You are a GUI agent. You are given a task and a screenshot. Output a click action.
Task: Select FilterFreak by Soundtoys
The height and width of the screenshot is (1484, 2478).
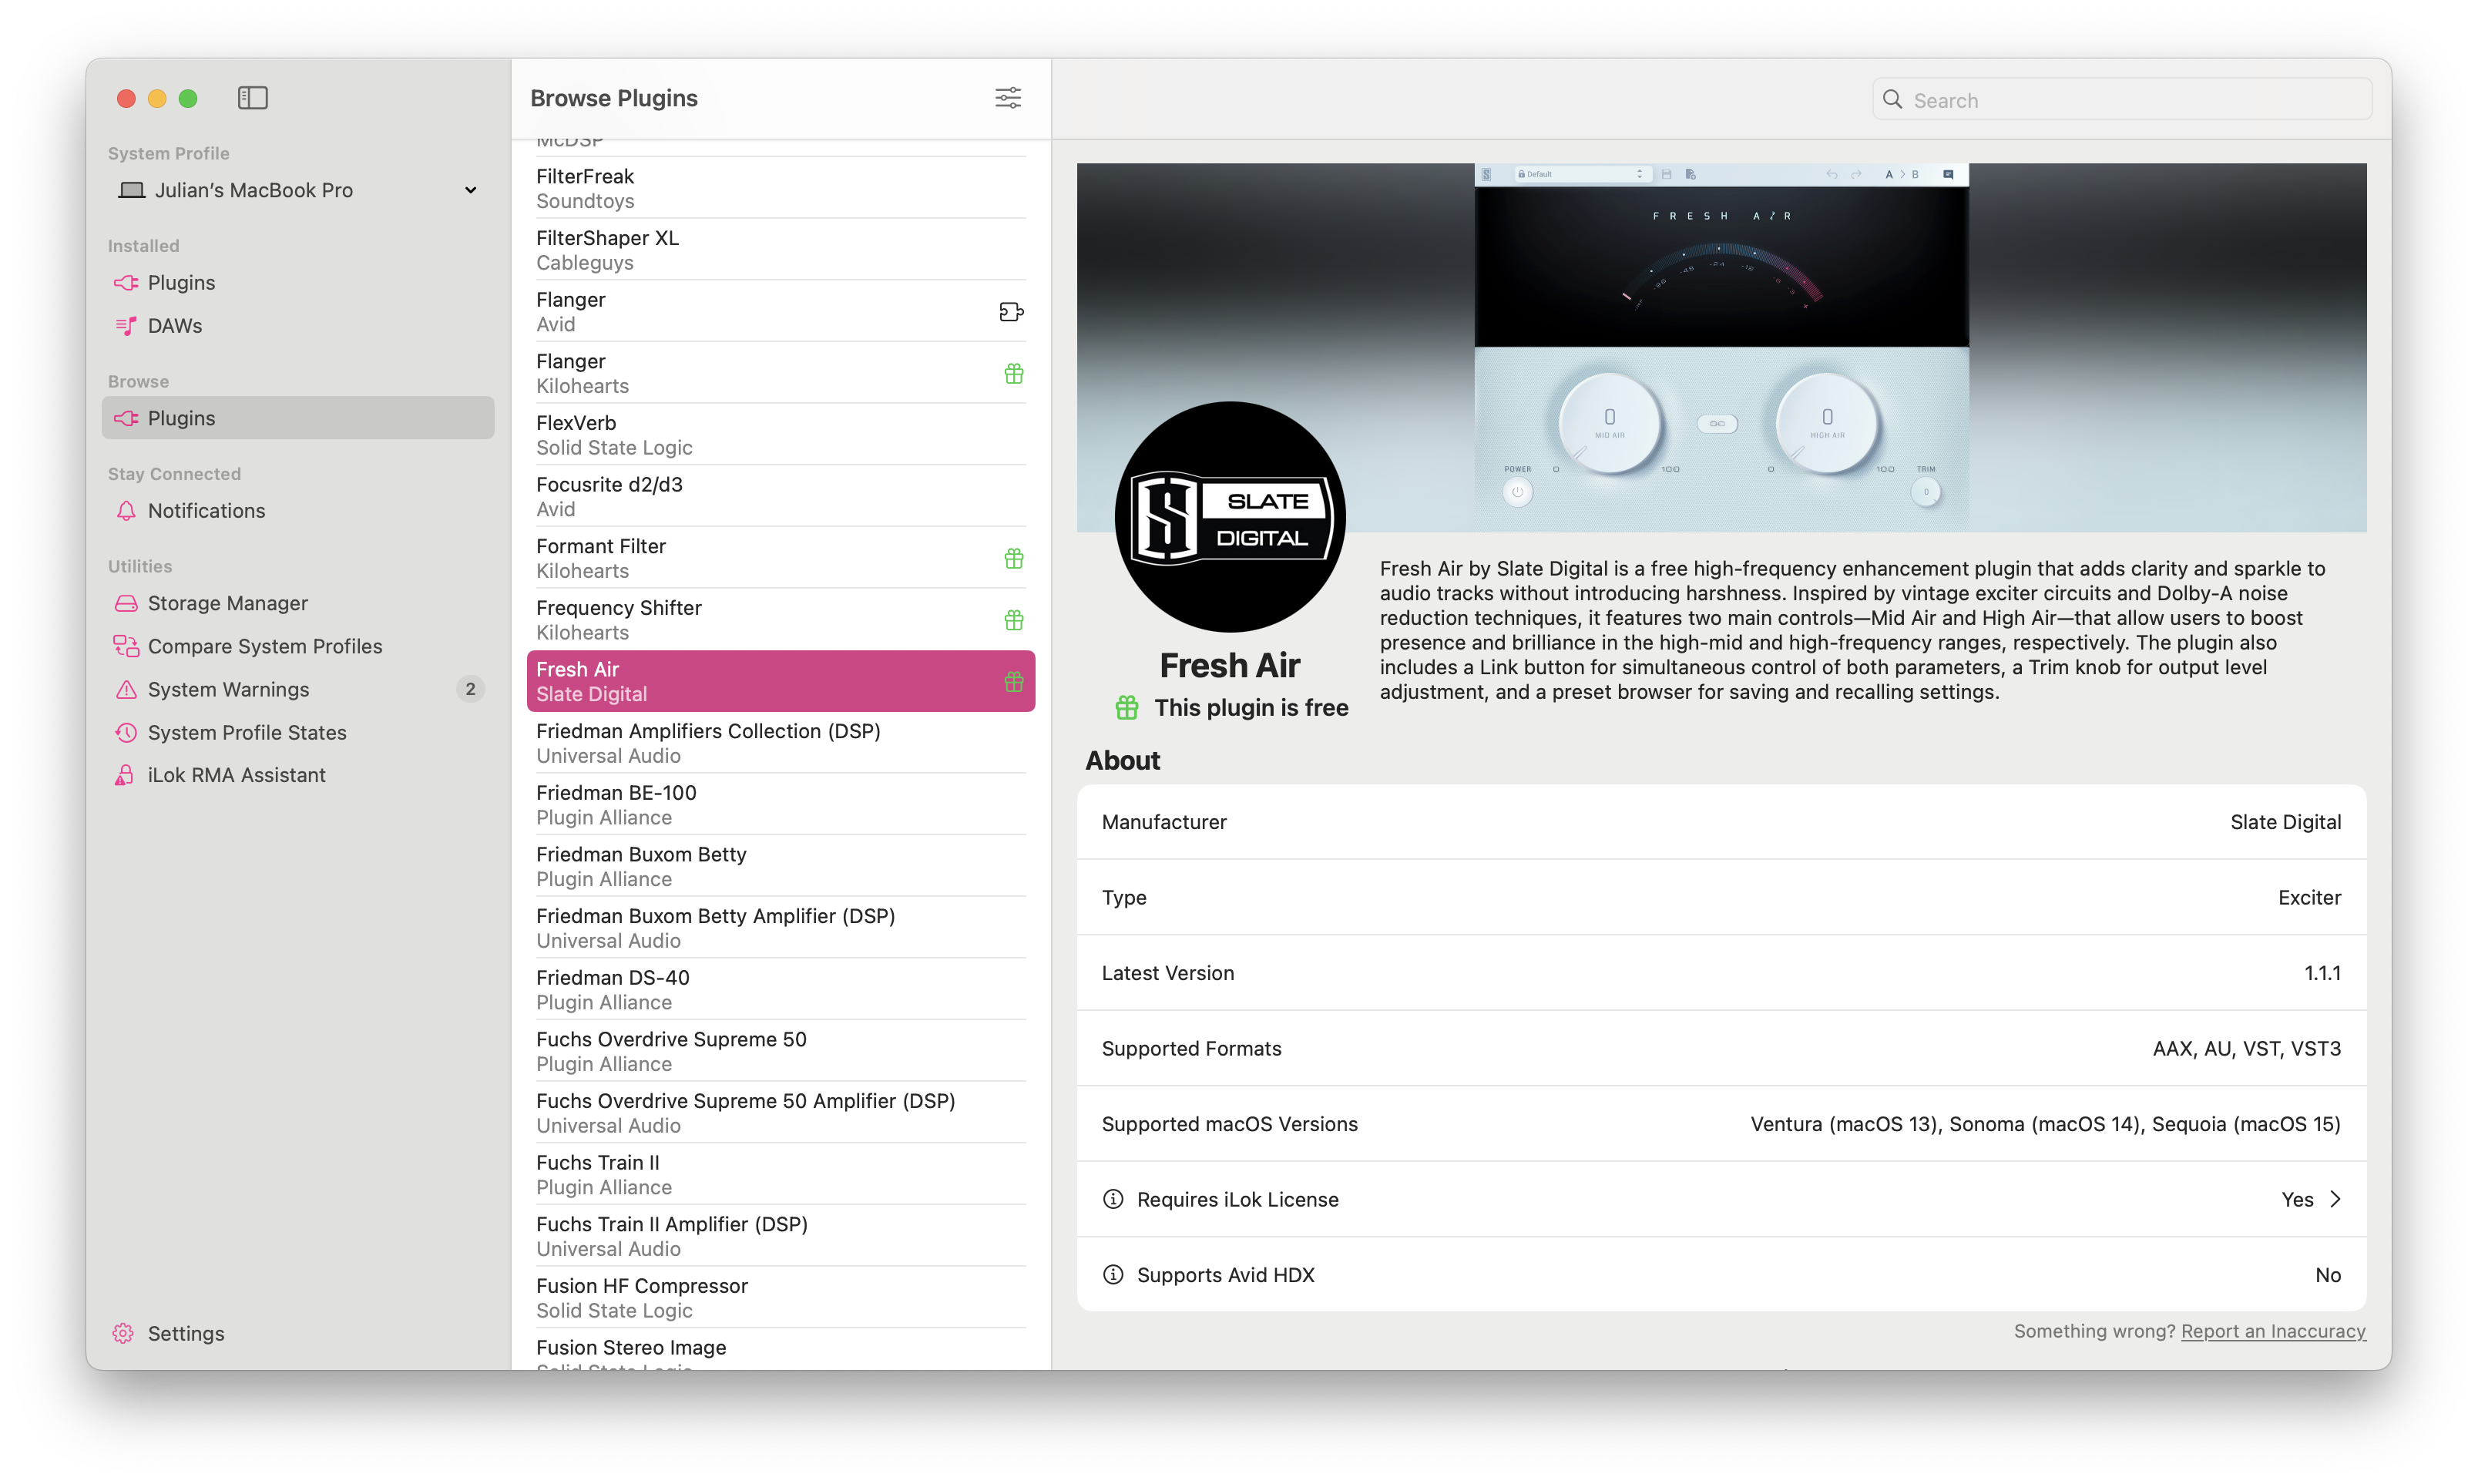[781, 188]
